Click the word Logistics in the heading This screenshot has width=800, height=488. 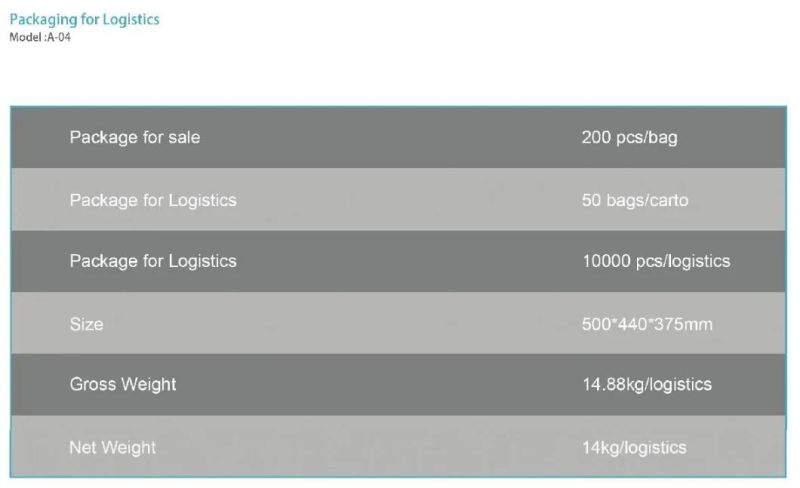click(x=131, y=20)
